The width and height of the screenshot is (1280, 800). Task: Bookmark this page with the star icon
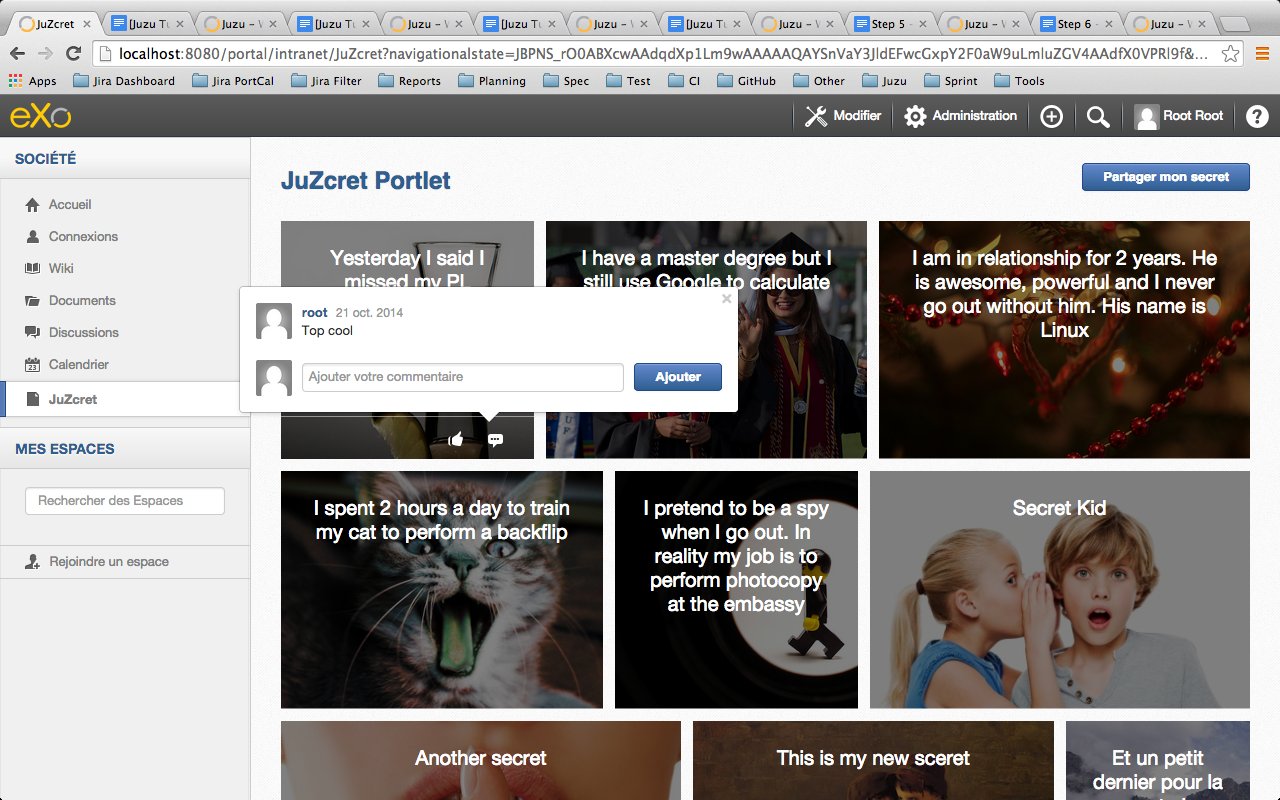click(x=1231, y=54)
